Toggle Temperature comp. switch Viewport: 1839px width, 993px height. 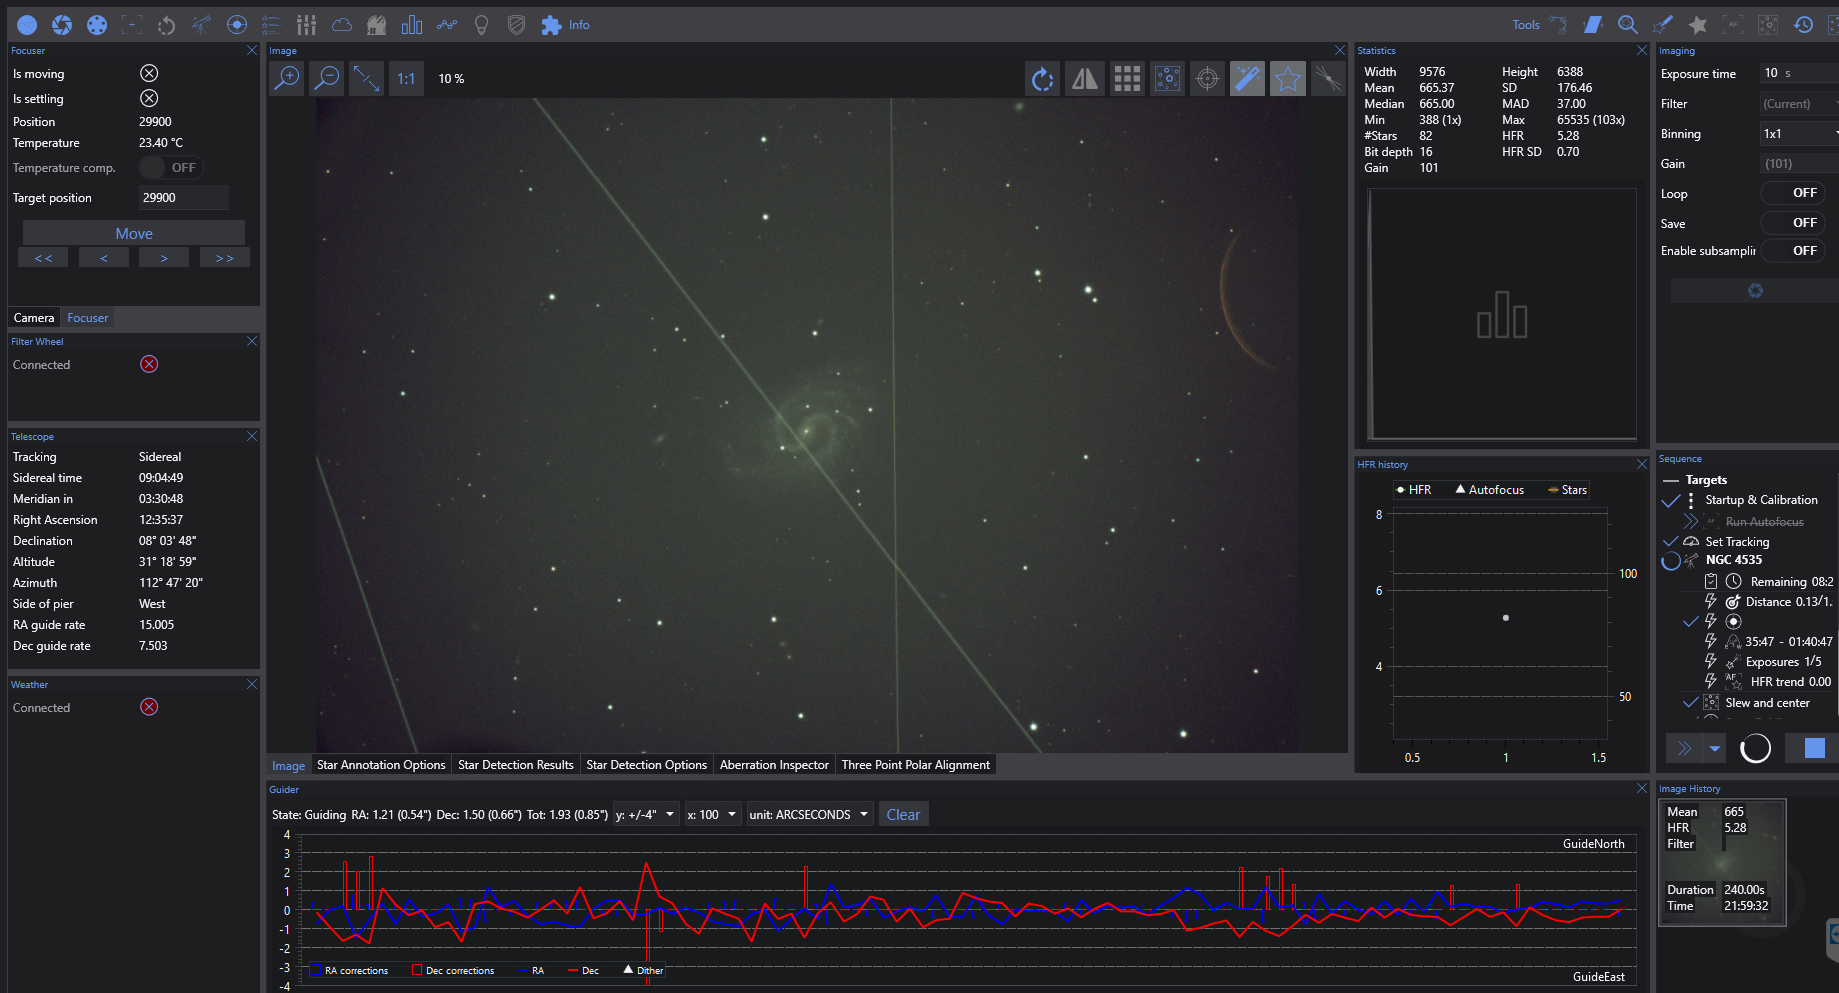tap(170, 168)
